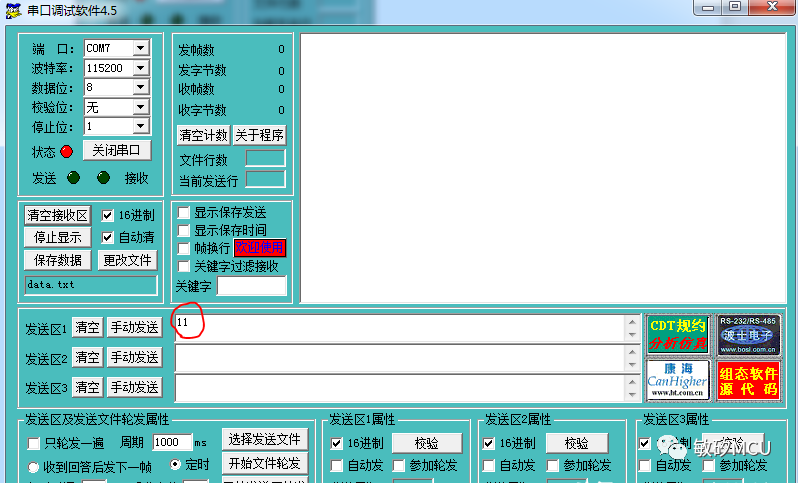Open the 康海 CanHigher banner
Screen dimensions: 798x483
[677, 379]
